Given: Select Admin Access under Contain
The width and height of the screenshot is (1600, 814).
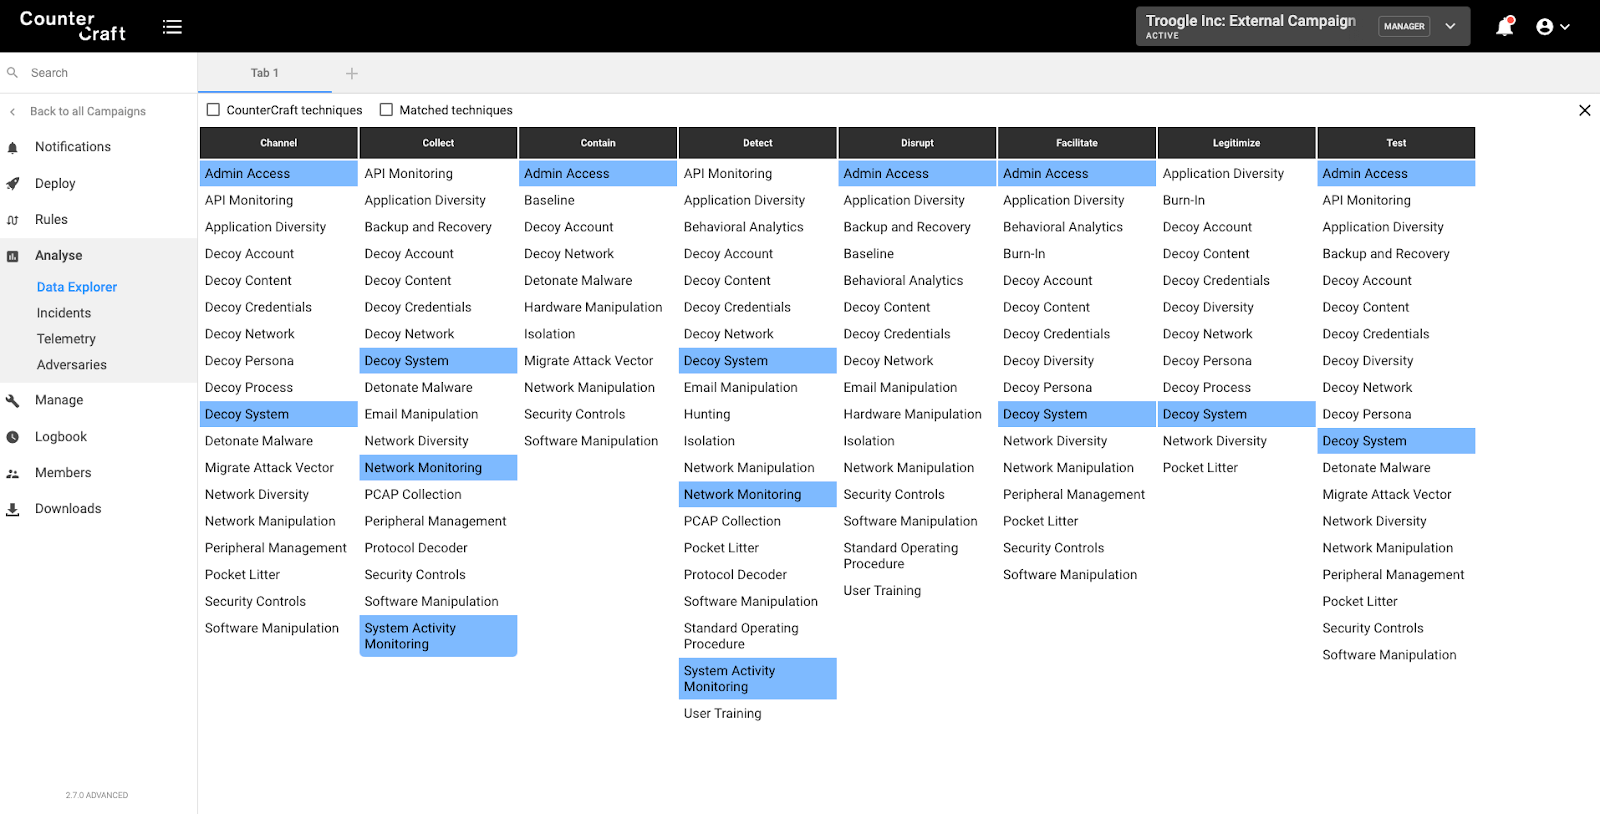Looking at the screenshot, I should [x=598, y=174].
